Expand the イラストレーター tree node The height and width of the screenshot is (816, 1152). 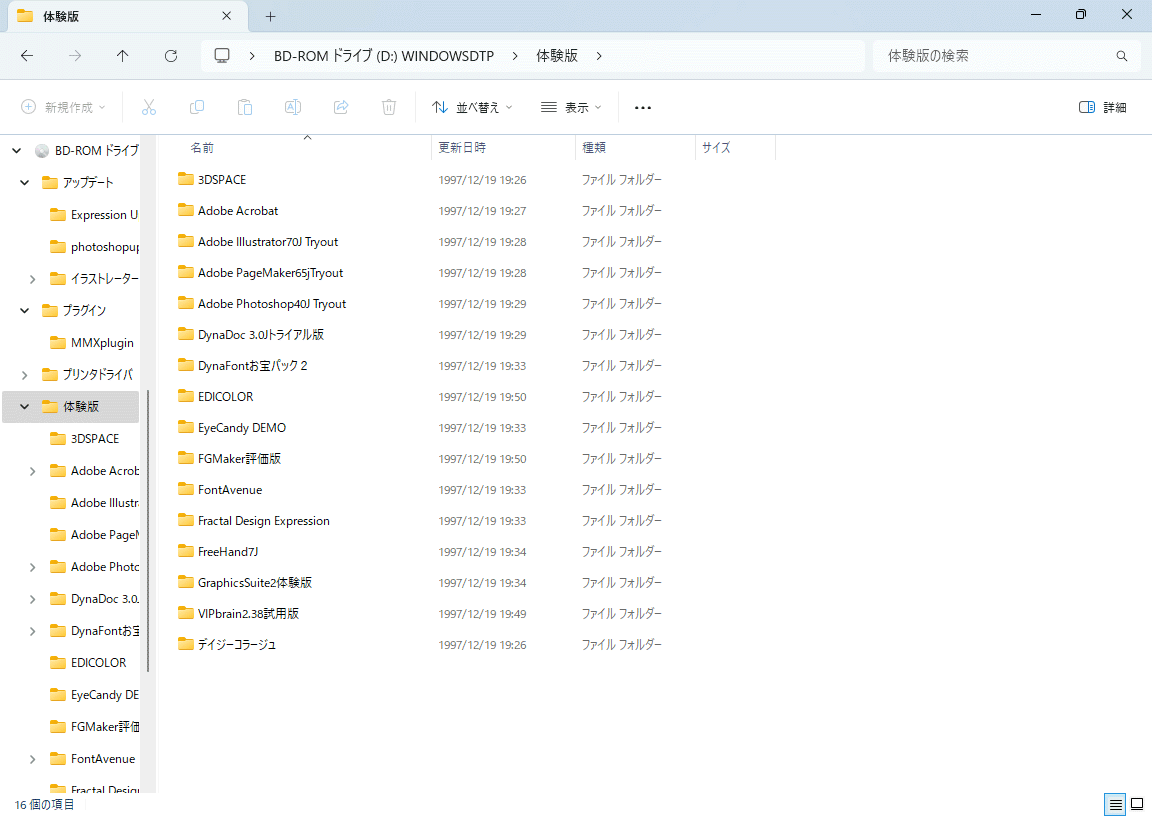click(32, 279)
